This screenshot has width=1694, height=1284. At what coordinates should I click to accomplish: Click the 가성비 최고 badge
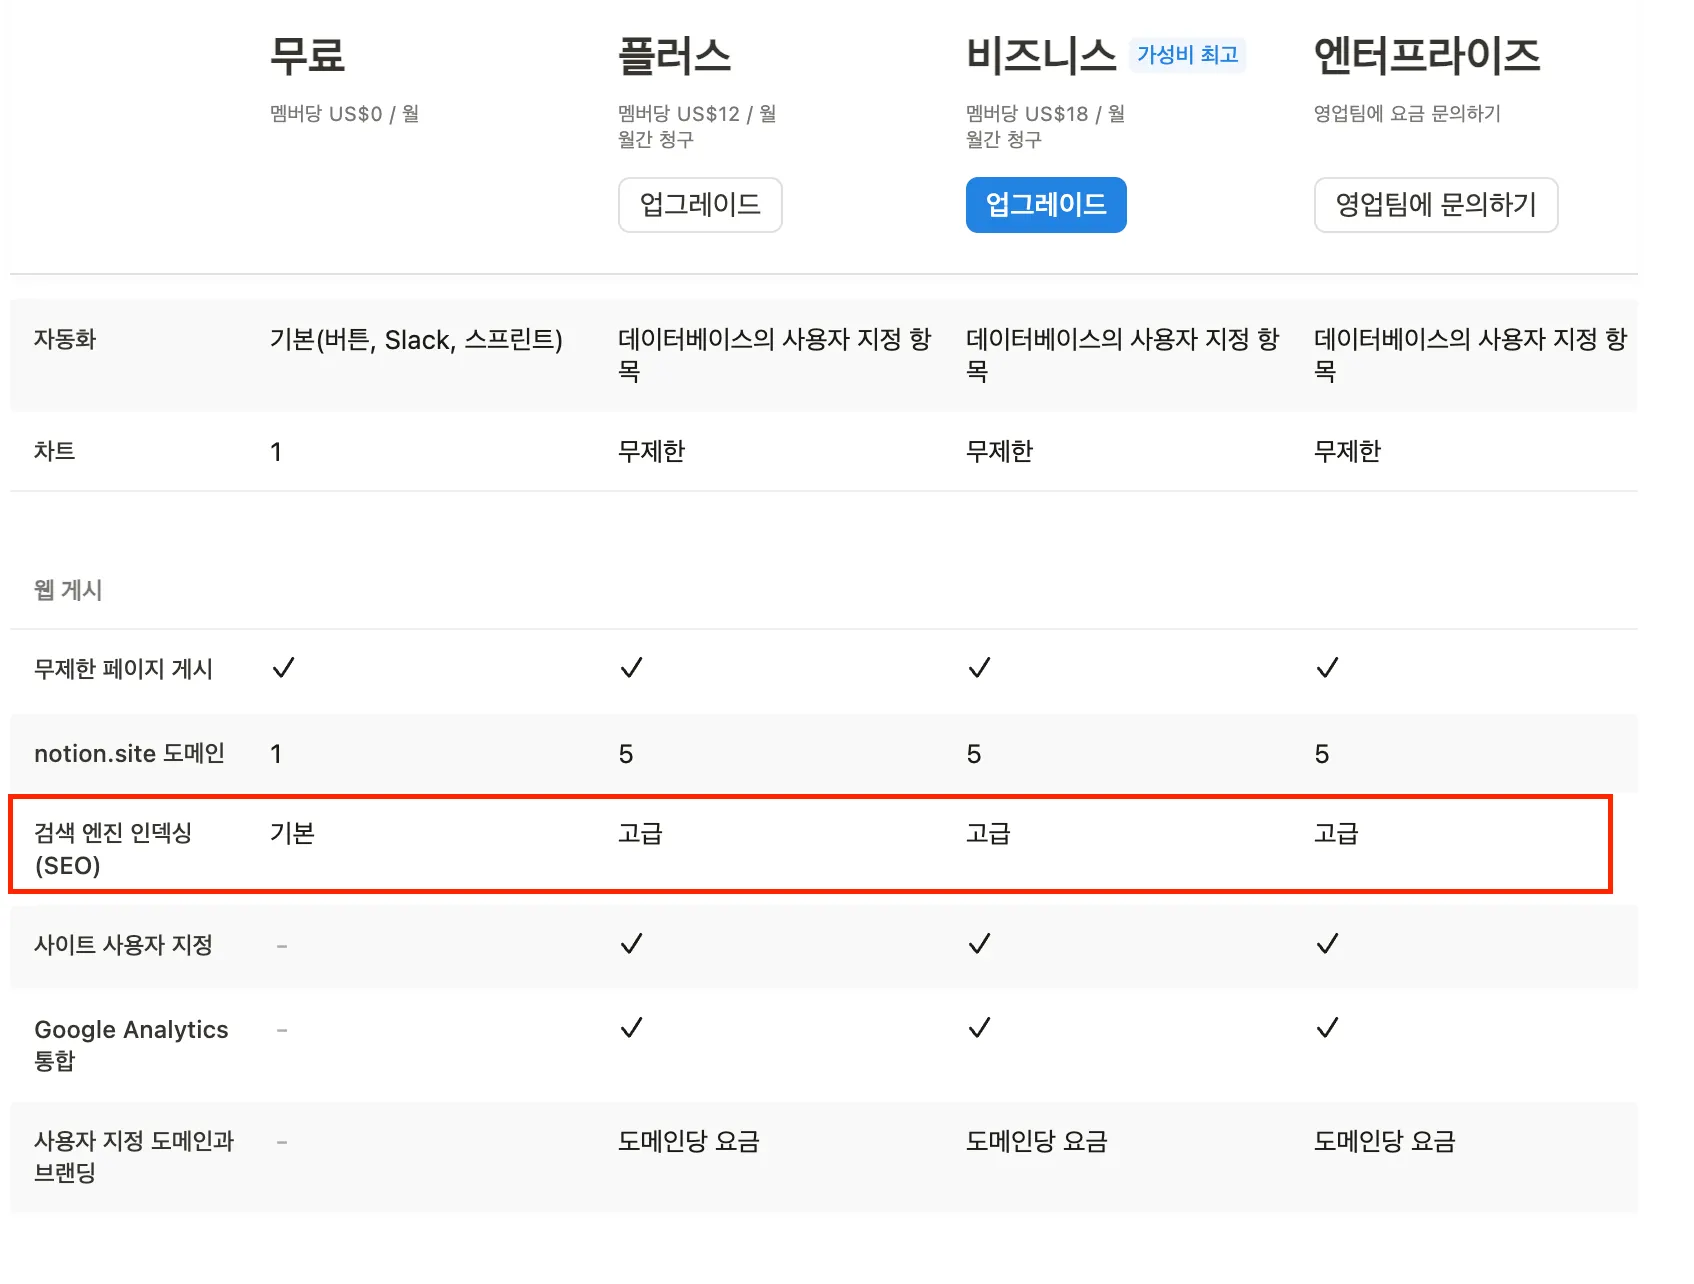click(1187, 55)
